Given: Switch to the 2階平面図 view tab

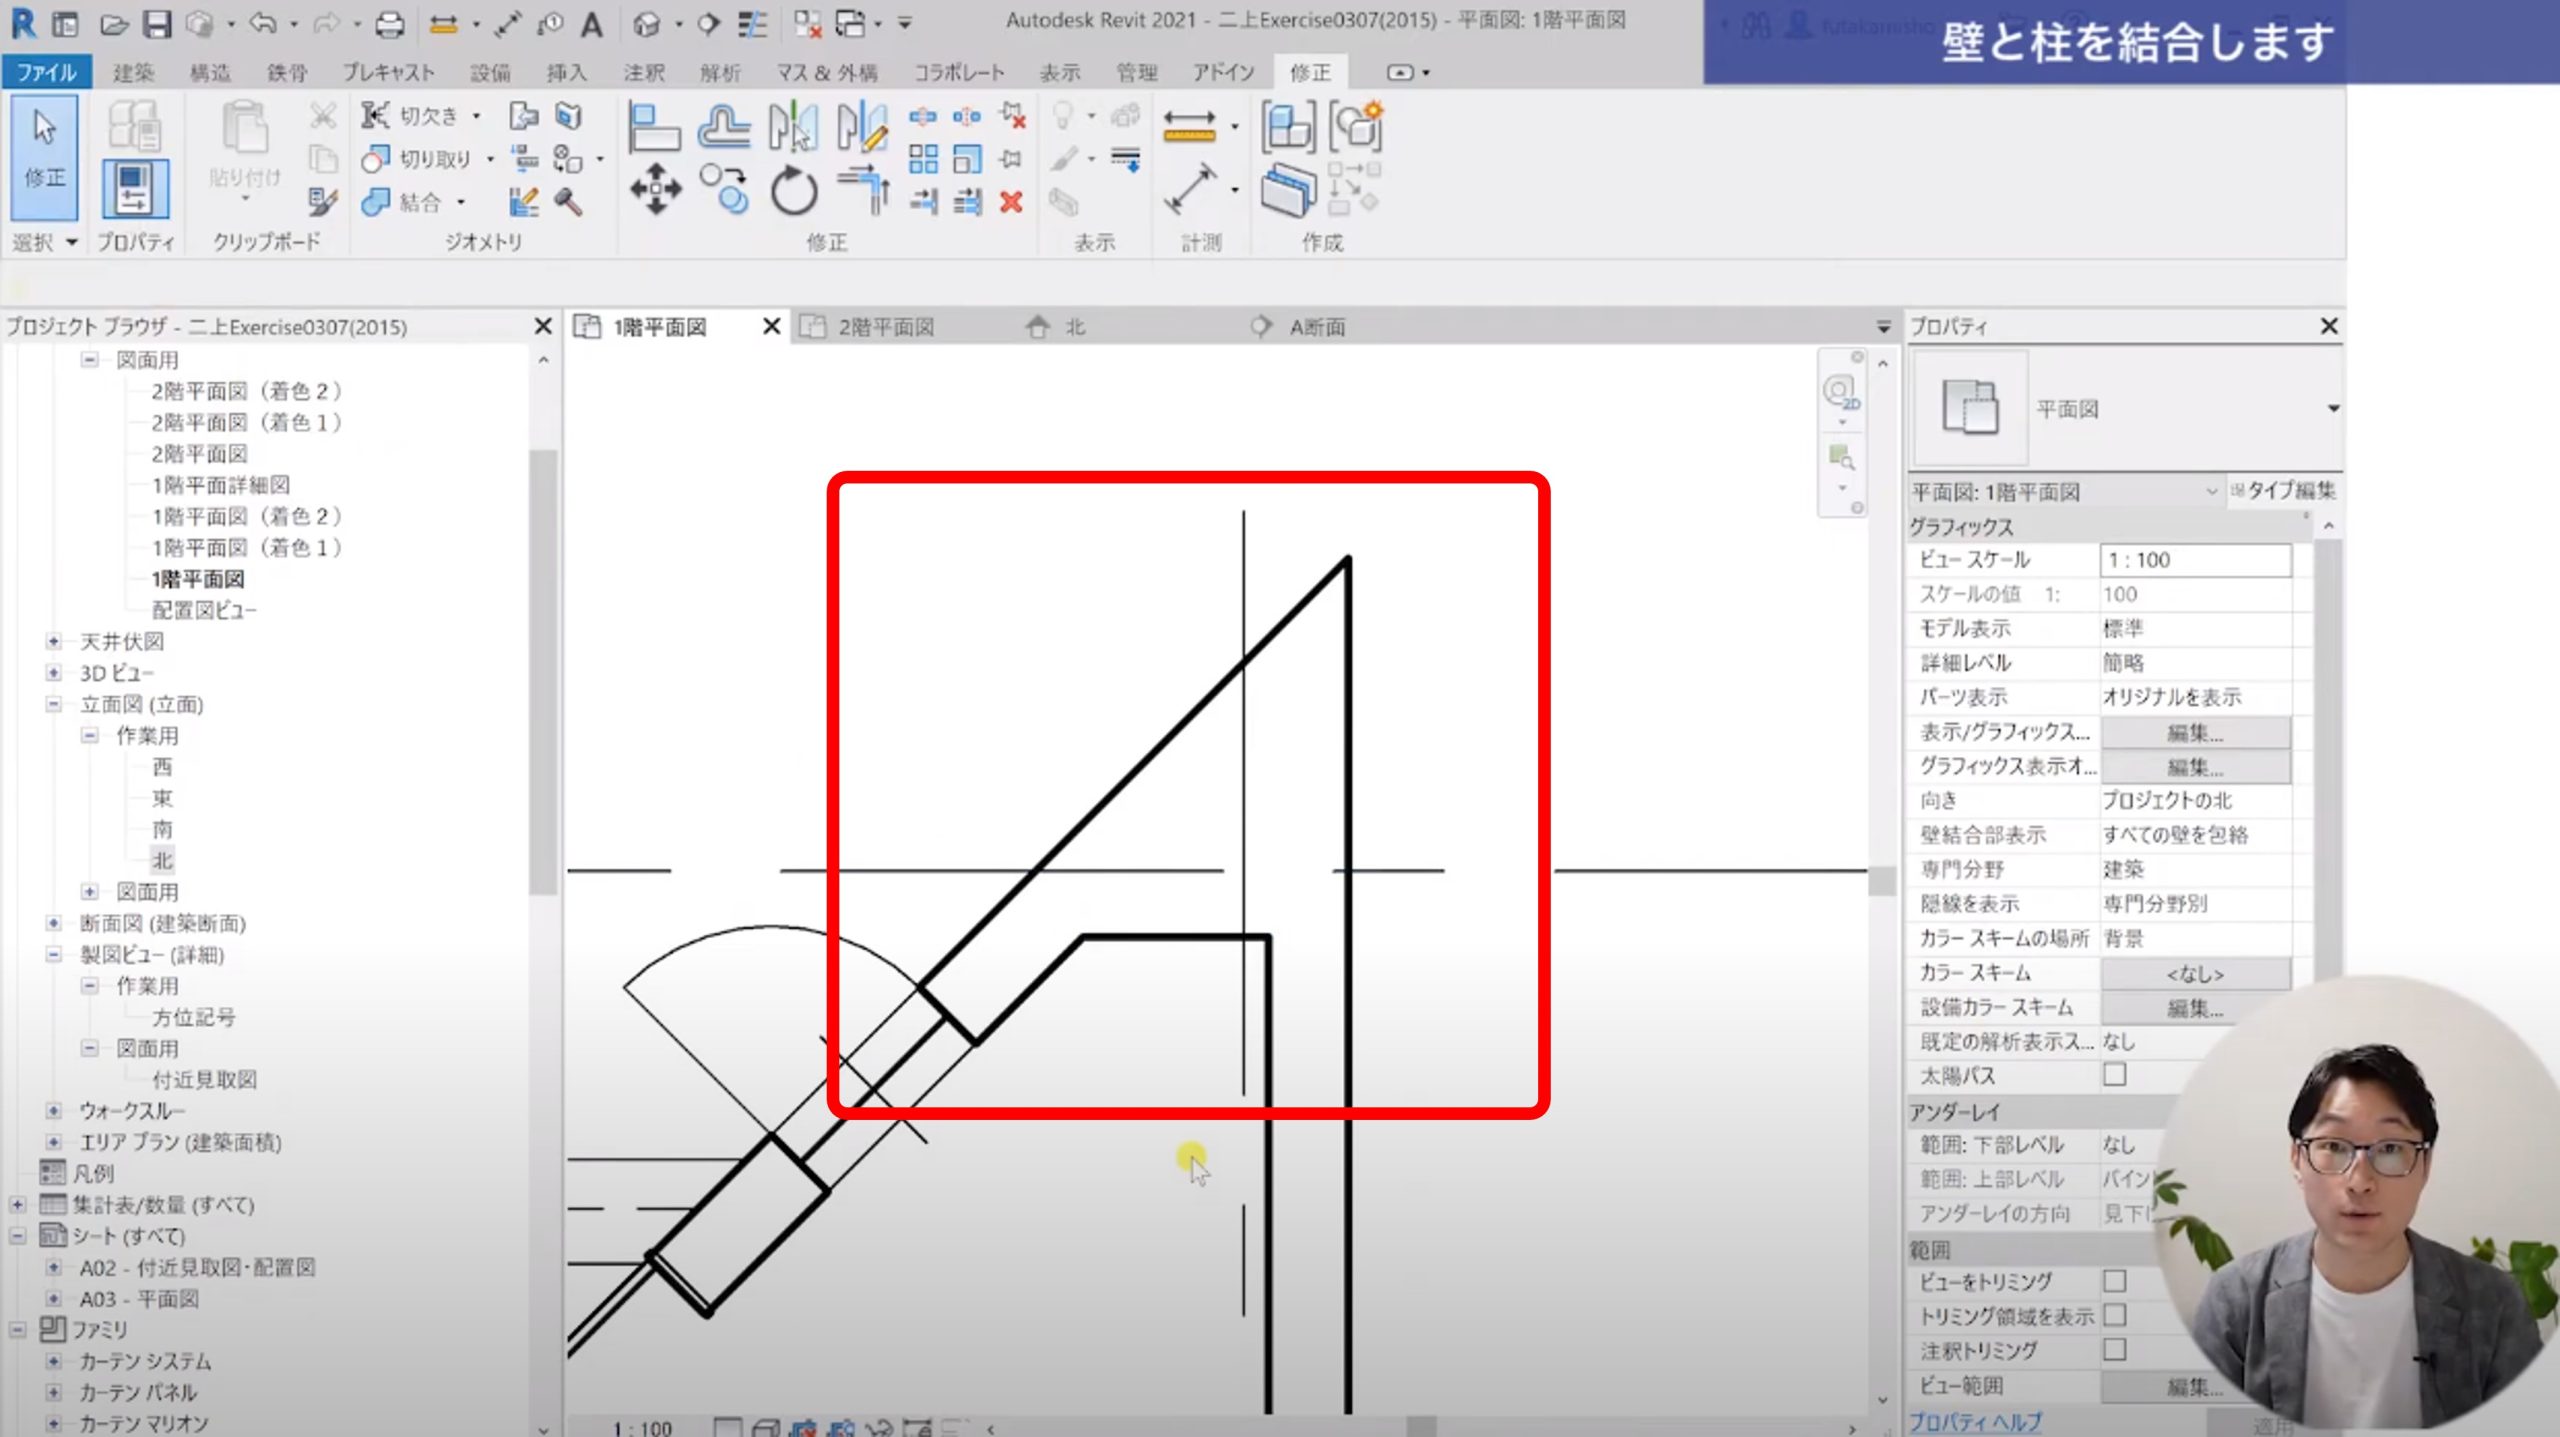Looking at the screenshot, I should [x=885, y=327].
